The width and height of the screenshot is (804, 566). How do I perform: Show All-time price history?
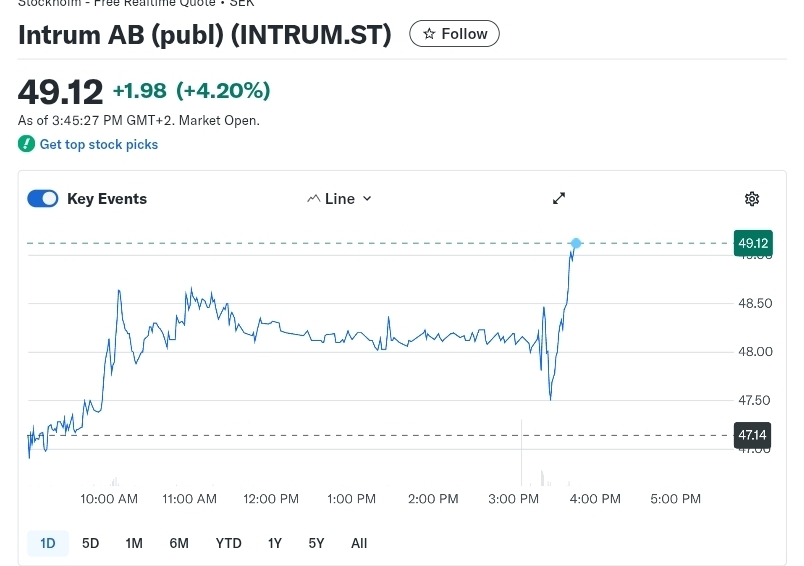coord(359,543)
